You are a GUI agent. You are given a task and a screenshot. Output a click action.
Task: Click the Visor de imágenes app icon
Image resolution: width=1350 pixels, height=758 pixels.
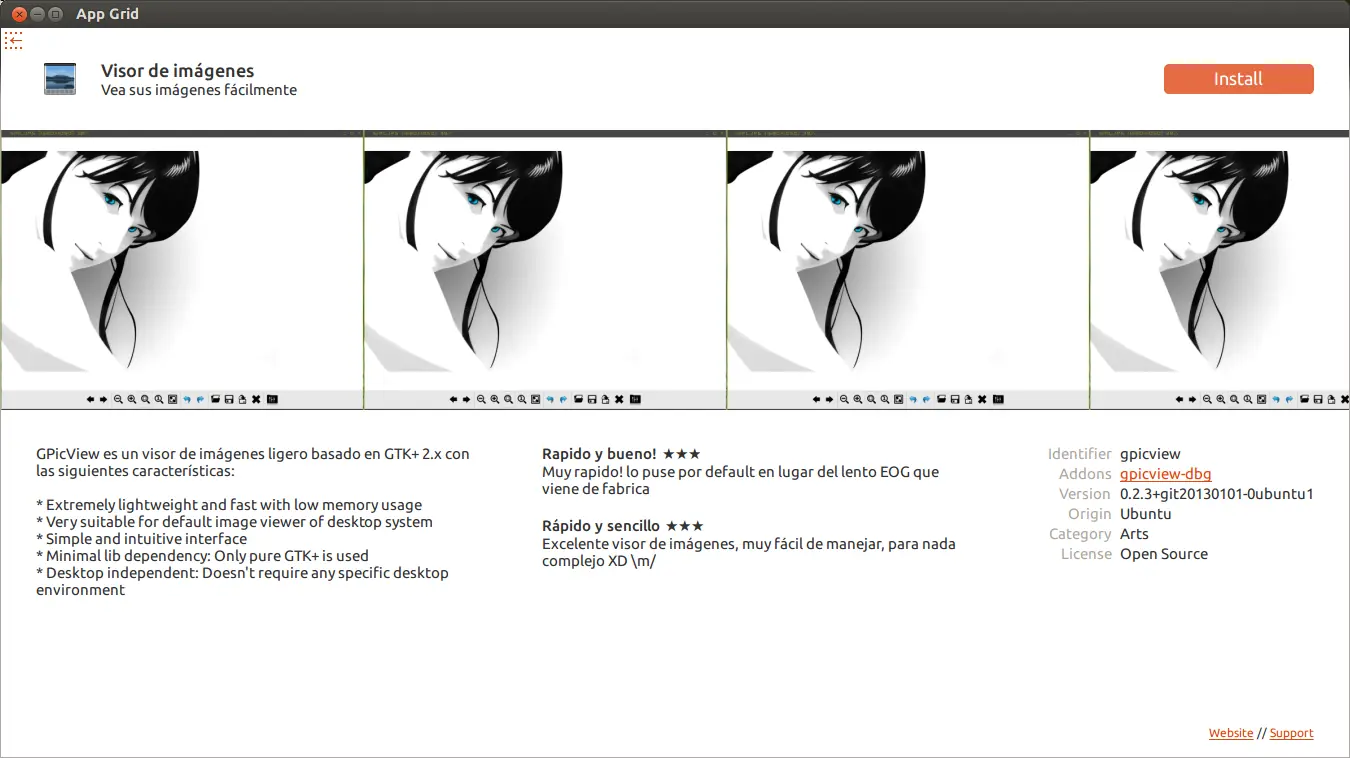tap(60, 79)
